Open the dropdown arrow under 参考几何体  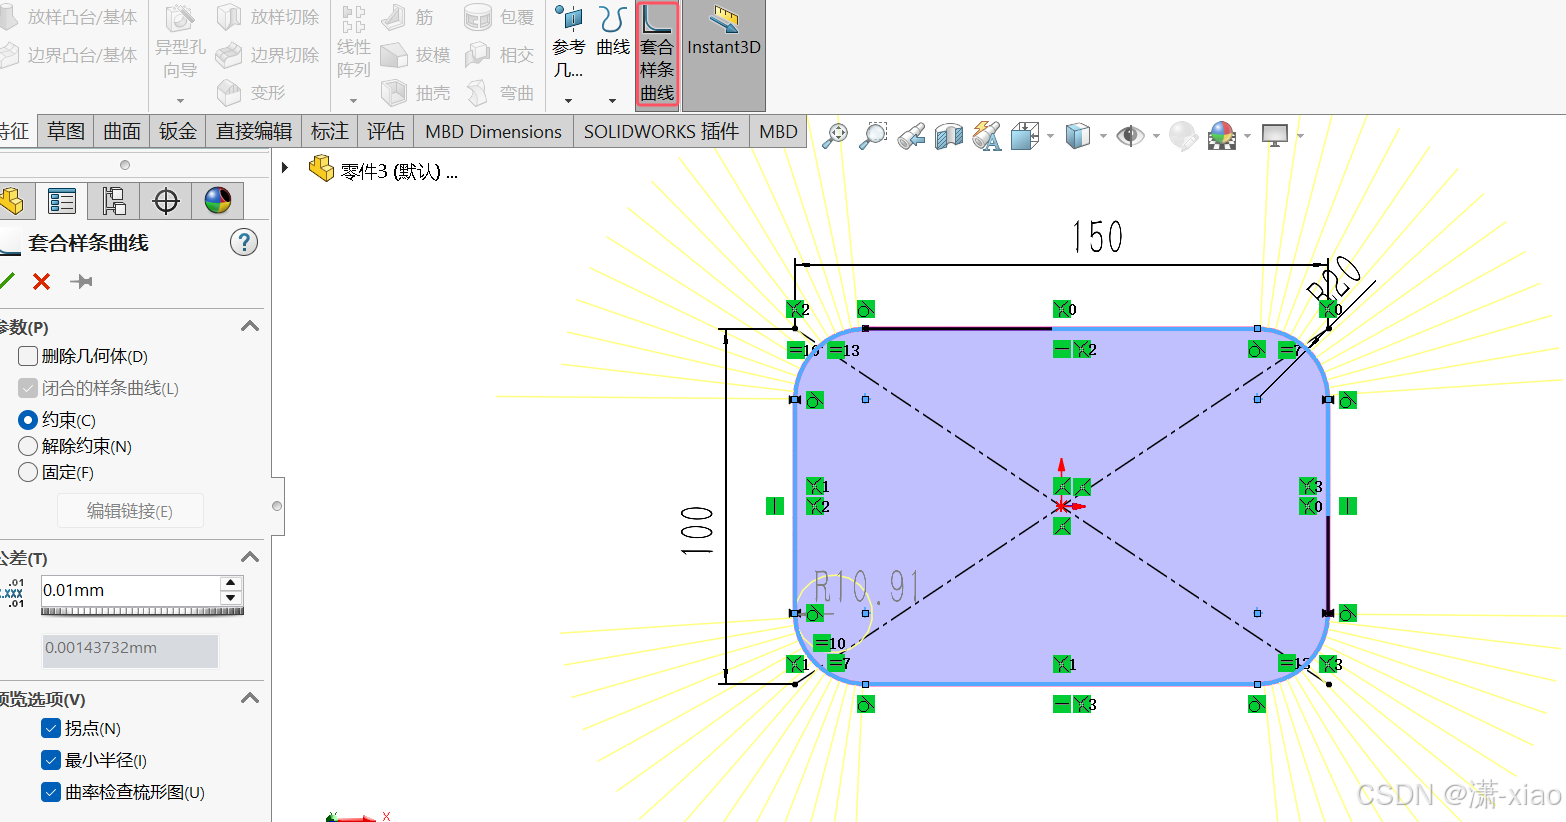click(x=568, y=100)
